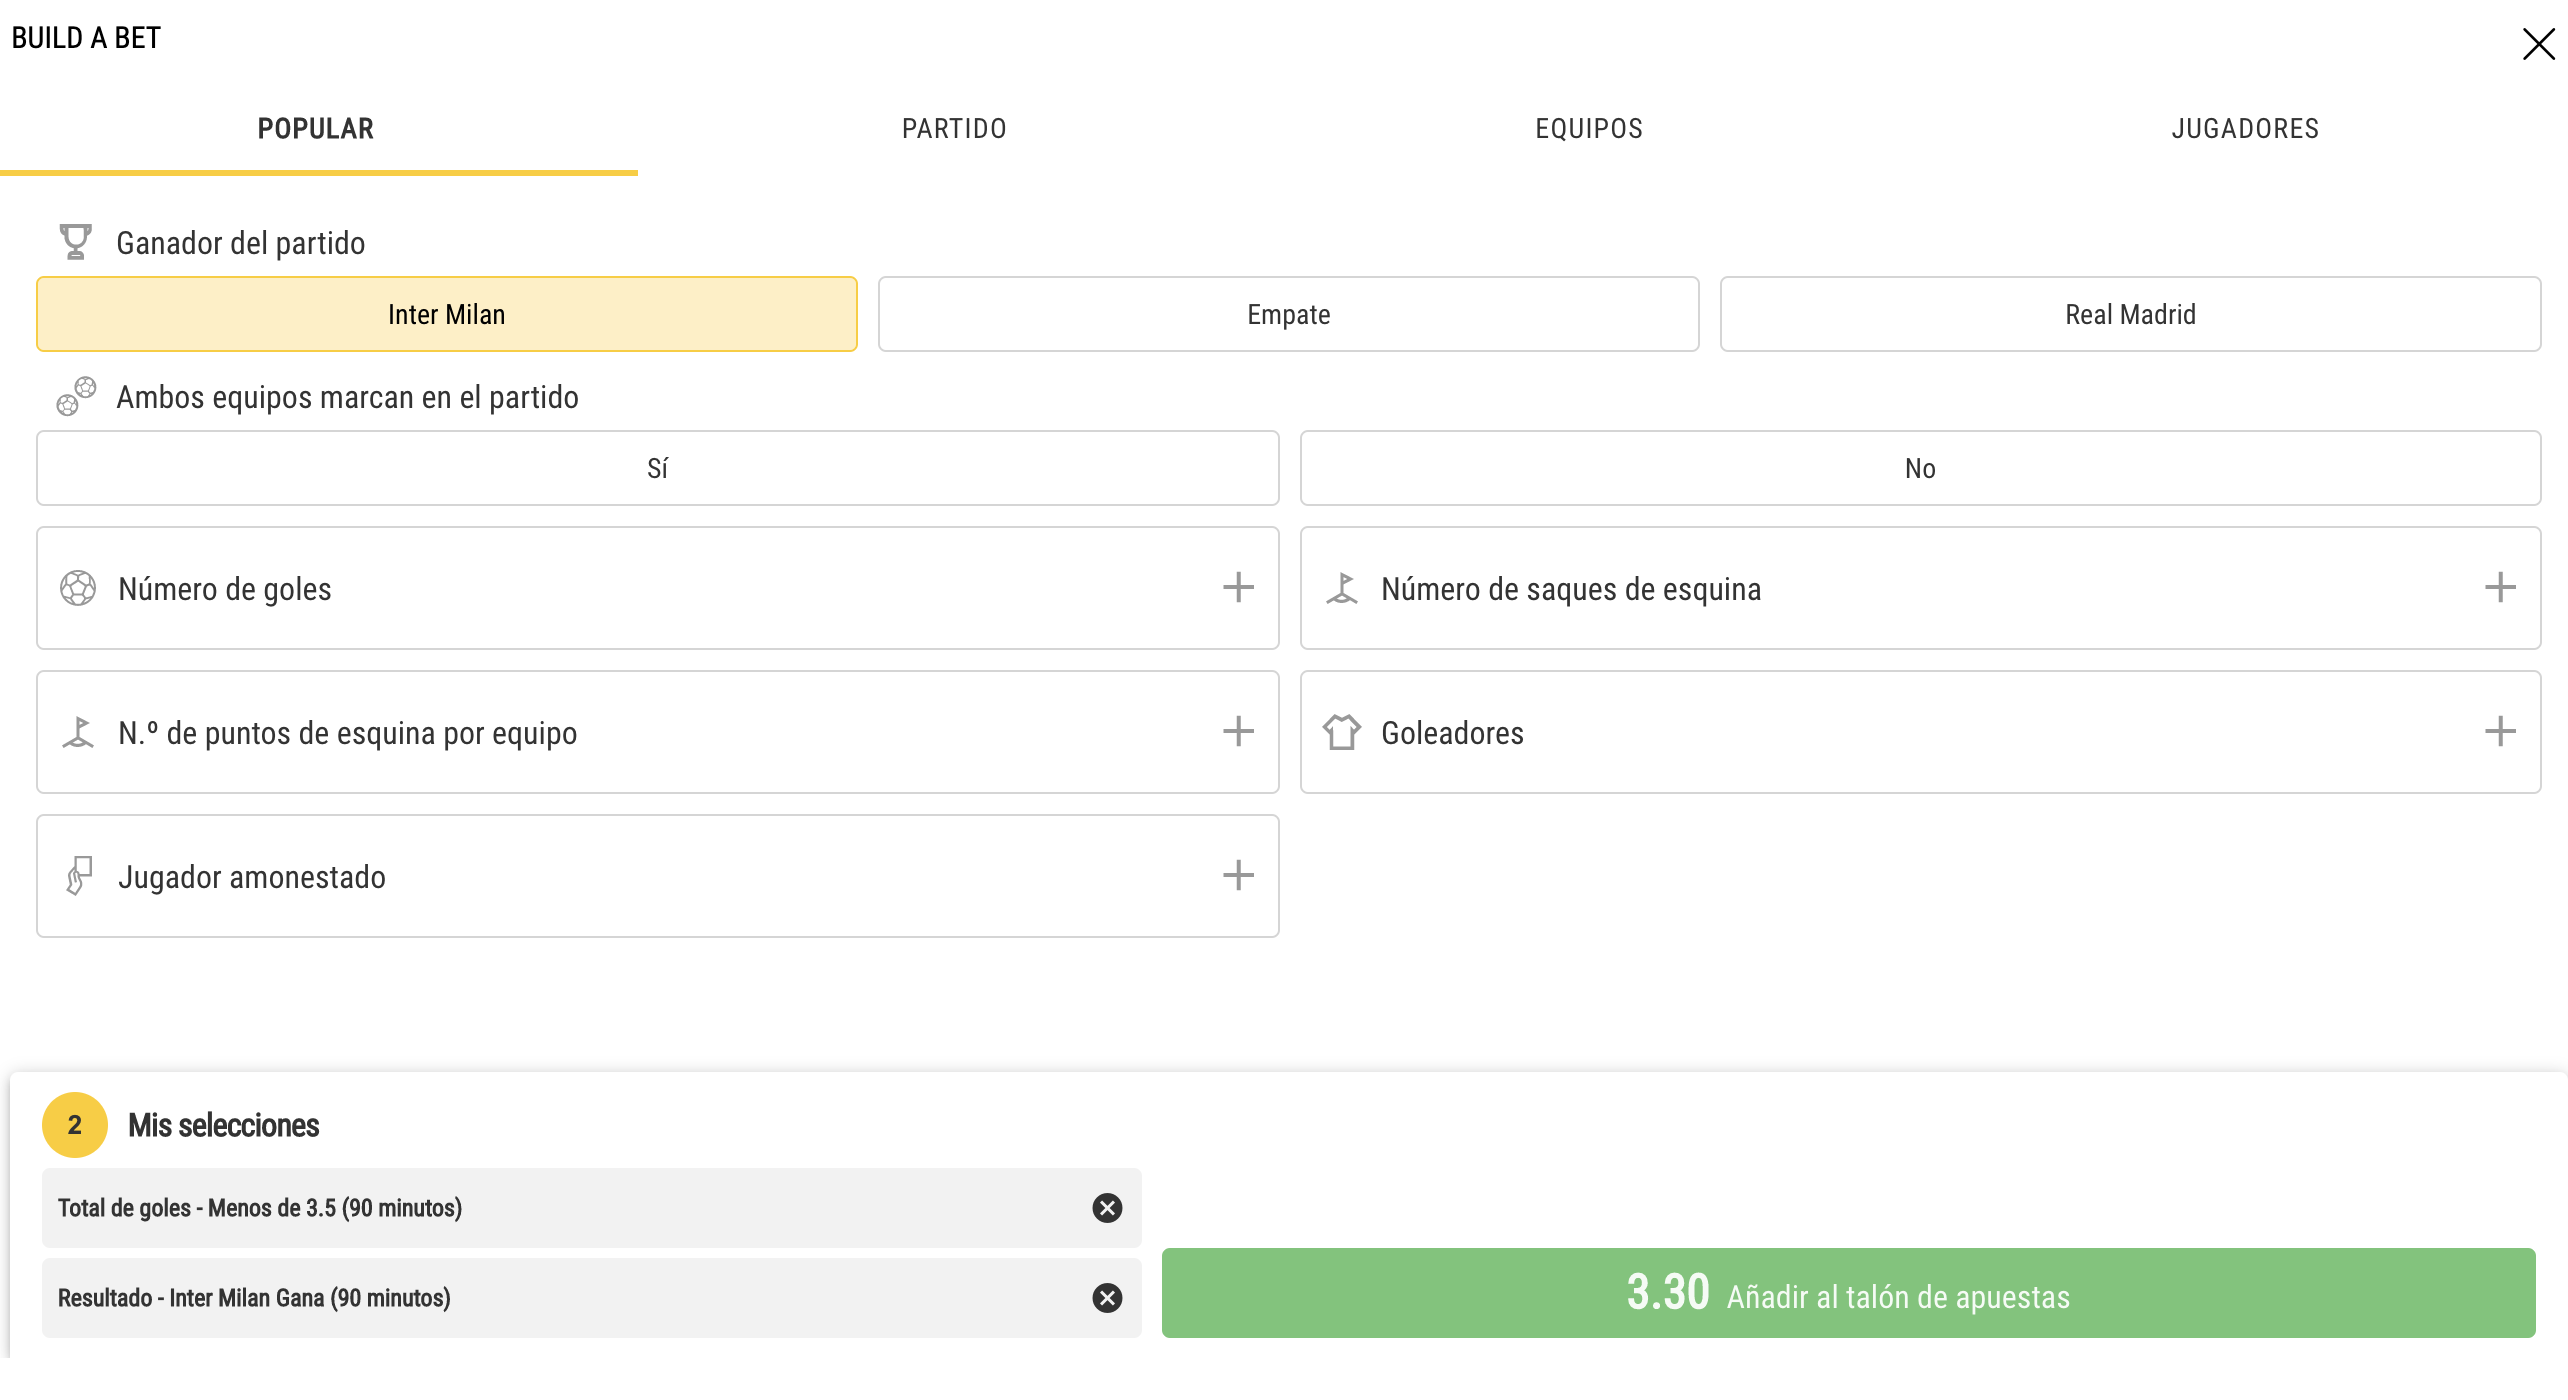The height and width of the screenshot is (1400, 2568).
Task: Click the football icon in Número de goles
Action: tap(78, 588)
